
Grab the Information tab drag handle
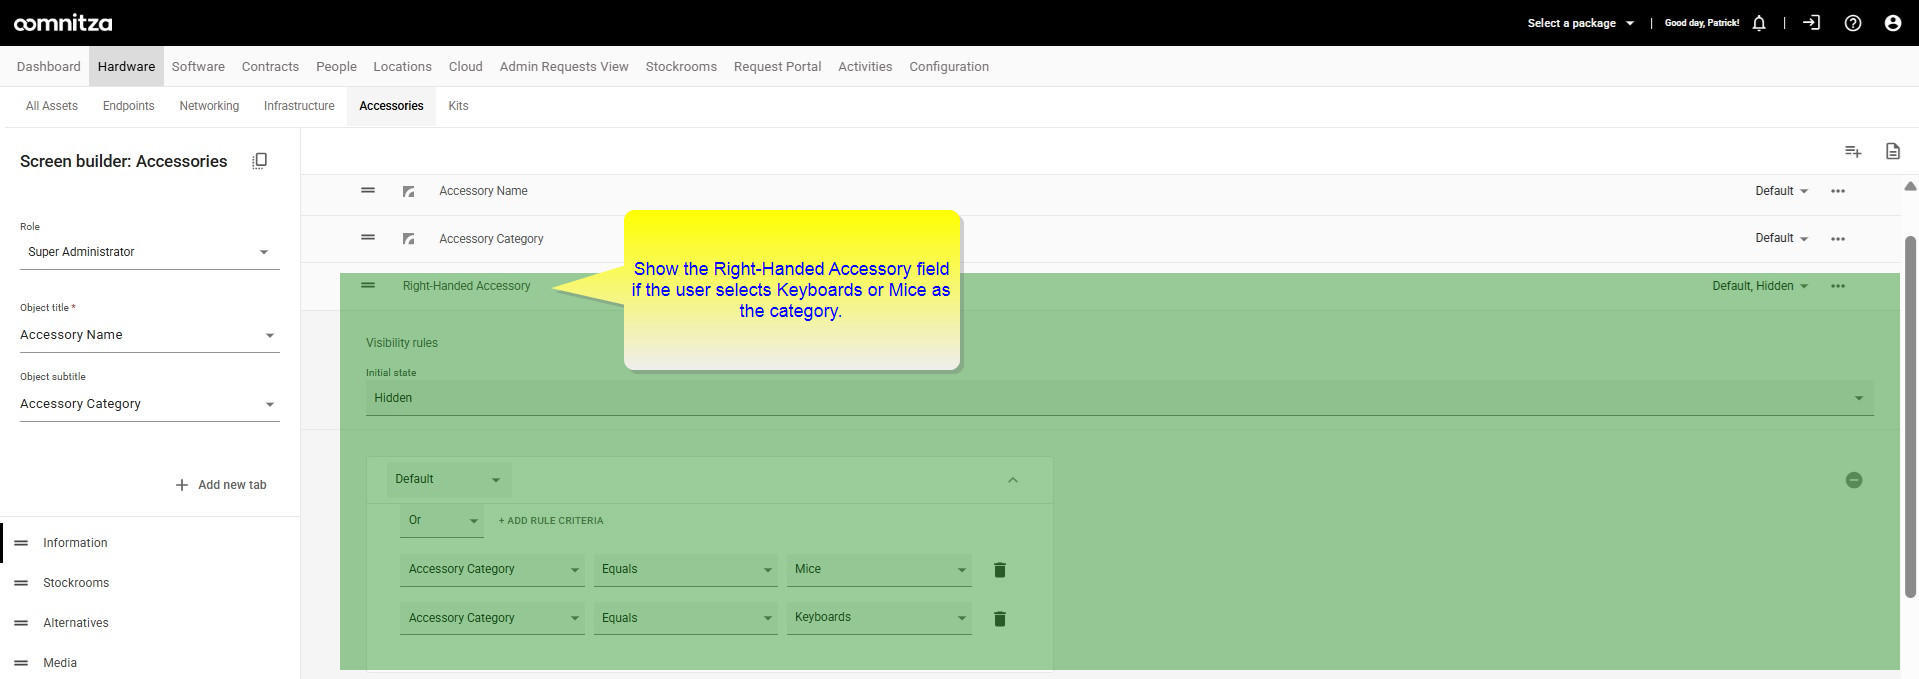[x=21, y=543]
